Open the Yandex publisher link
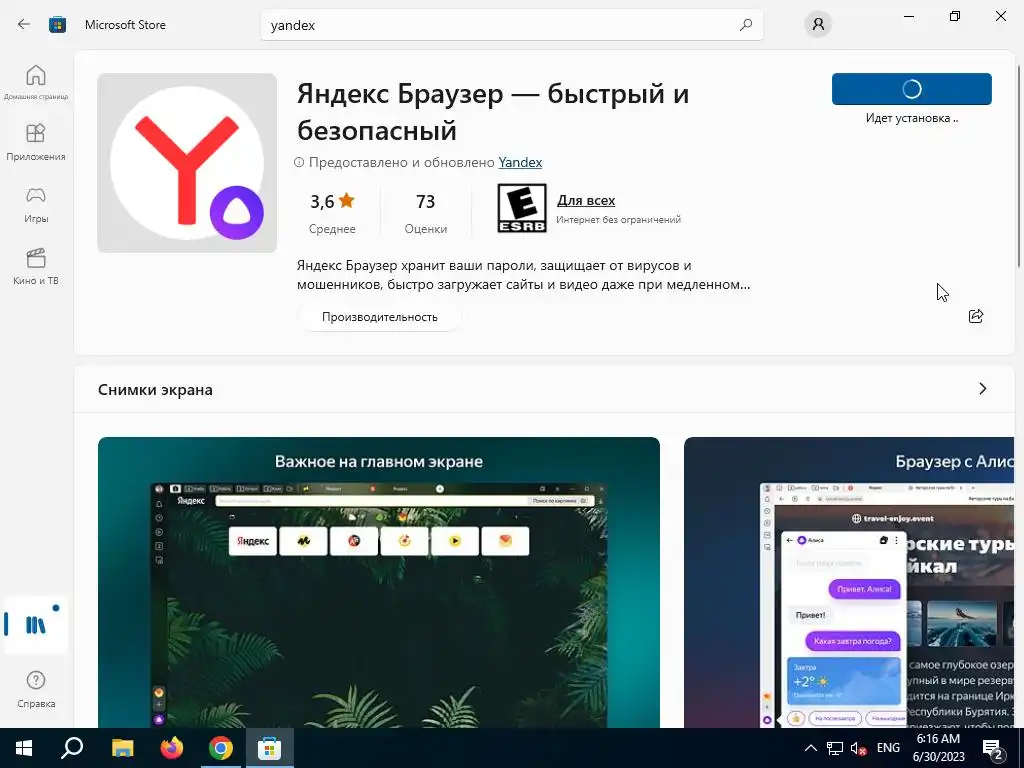Screen dimensions: 1024x768 pos(520,162)
